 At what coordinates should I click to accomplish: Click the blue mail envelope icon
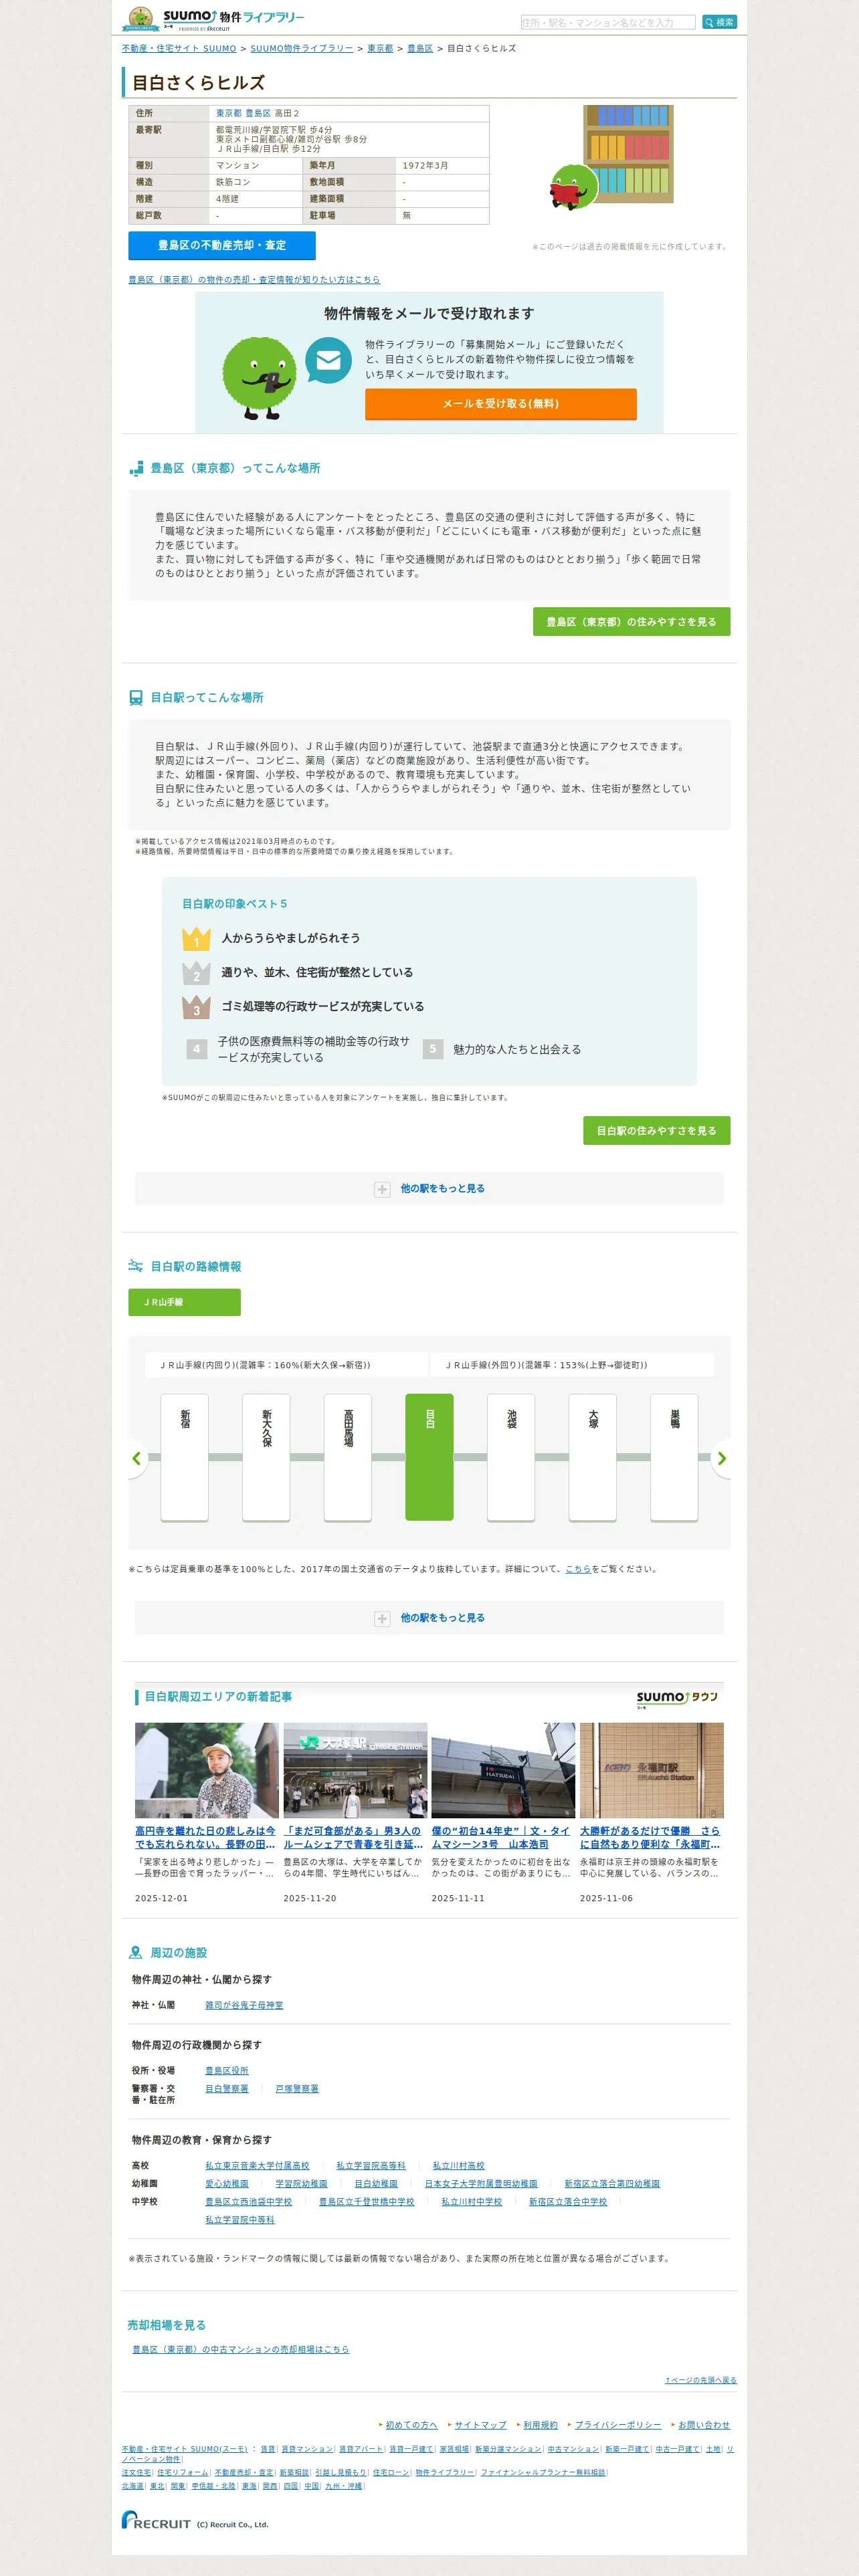pos(328,361)
